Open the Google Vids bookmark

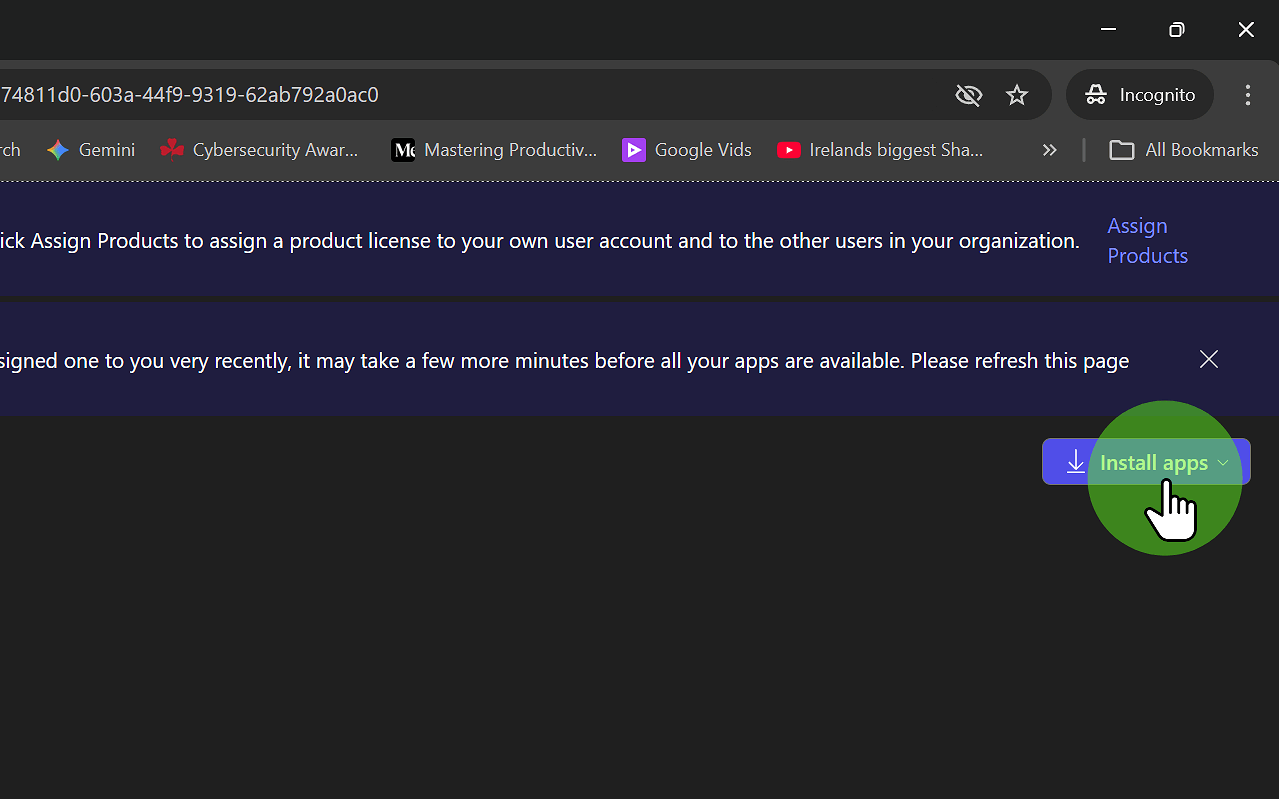click(x=686, y=150)
